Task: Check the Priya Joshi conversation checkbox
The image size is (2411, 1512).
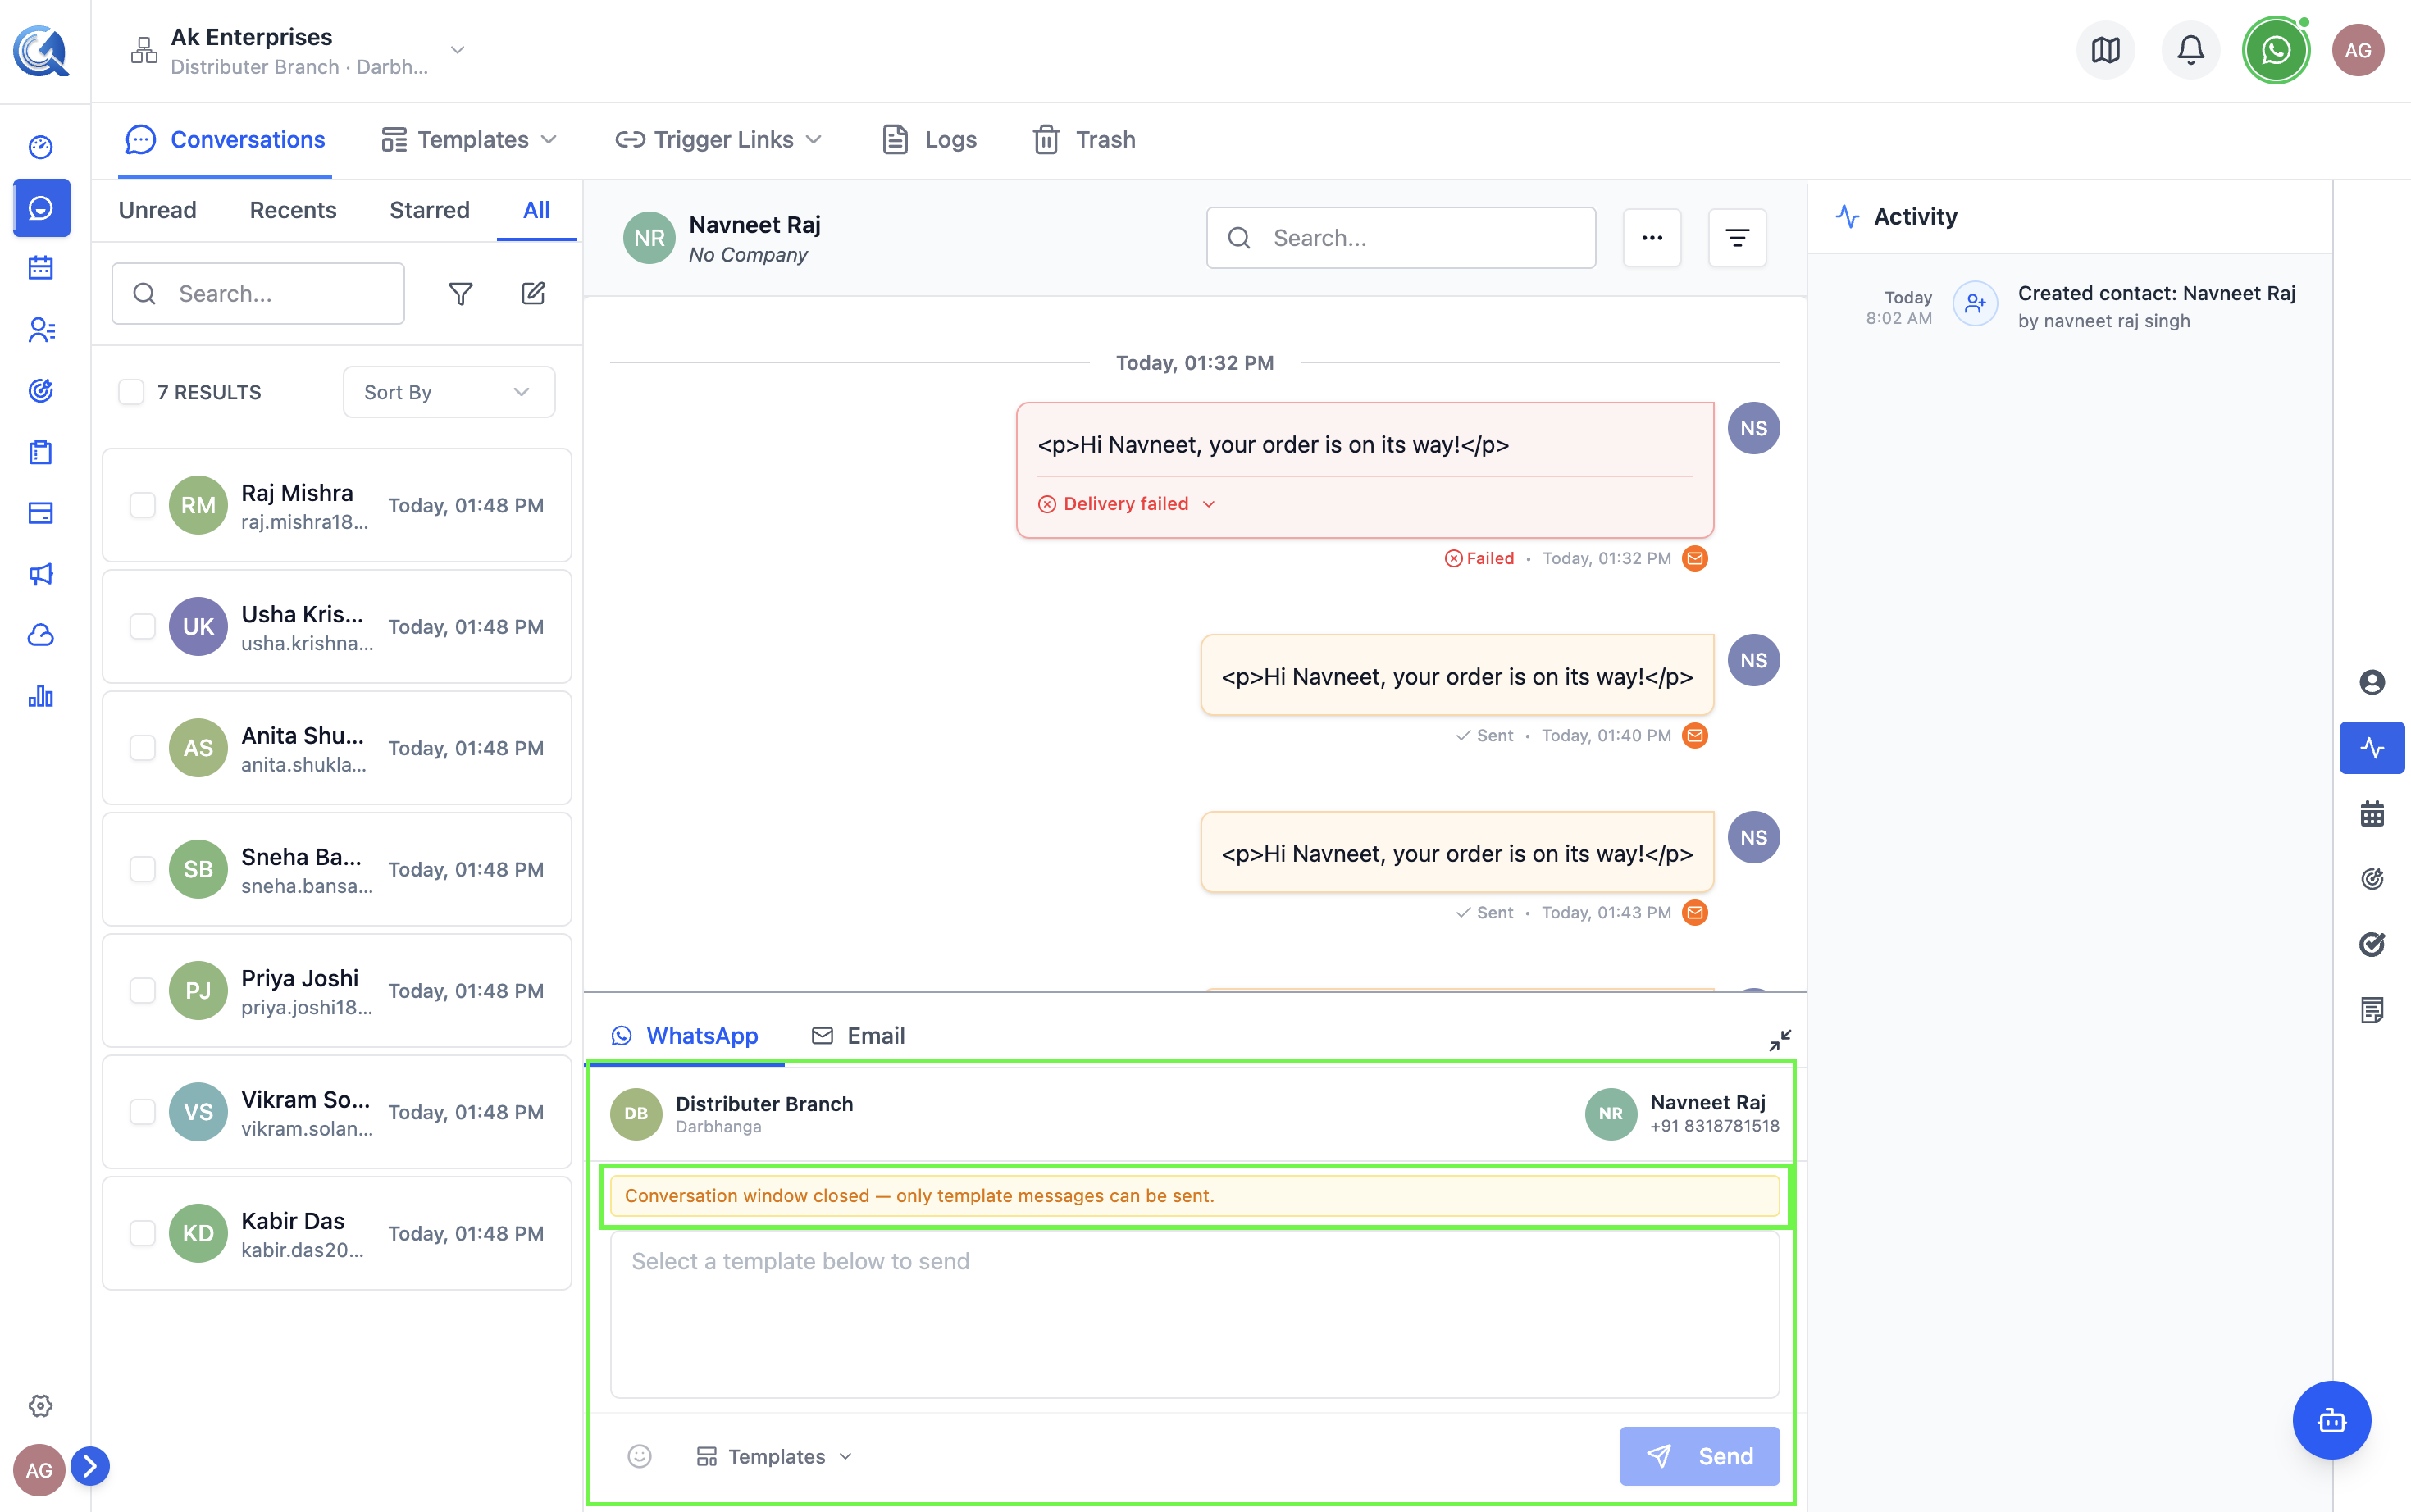Action: 142,990
